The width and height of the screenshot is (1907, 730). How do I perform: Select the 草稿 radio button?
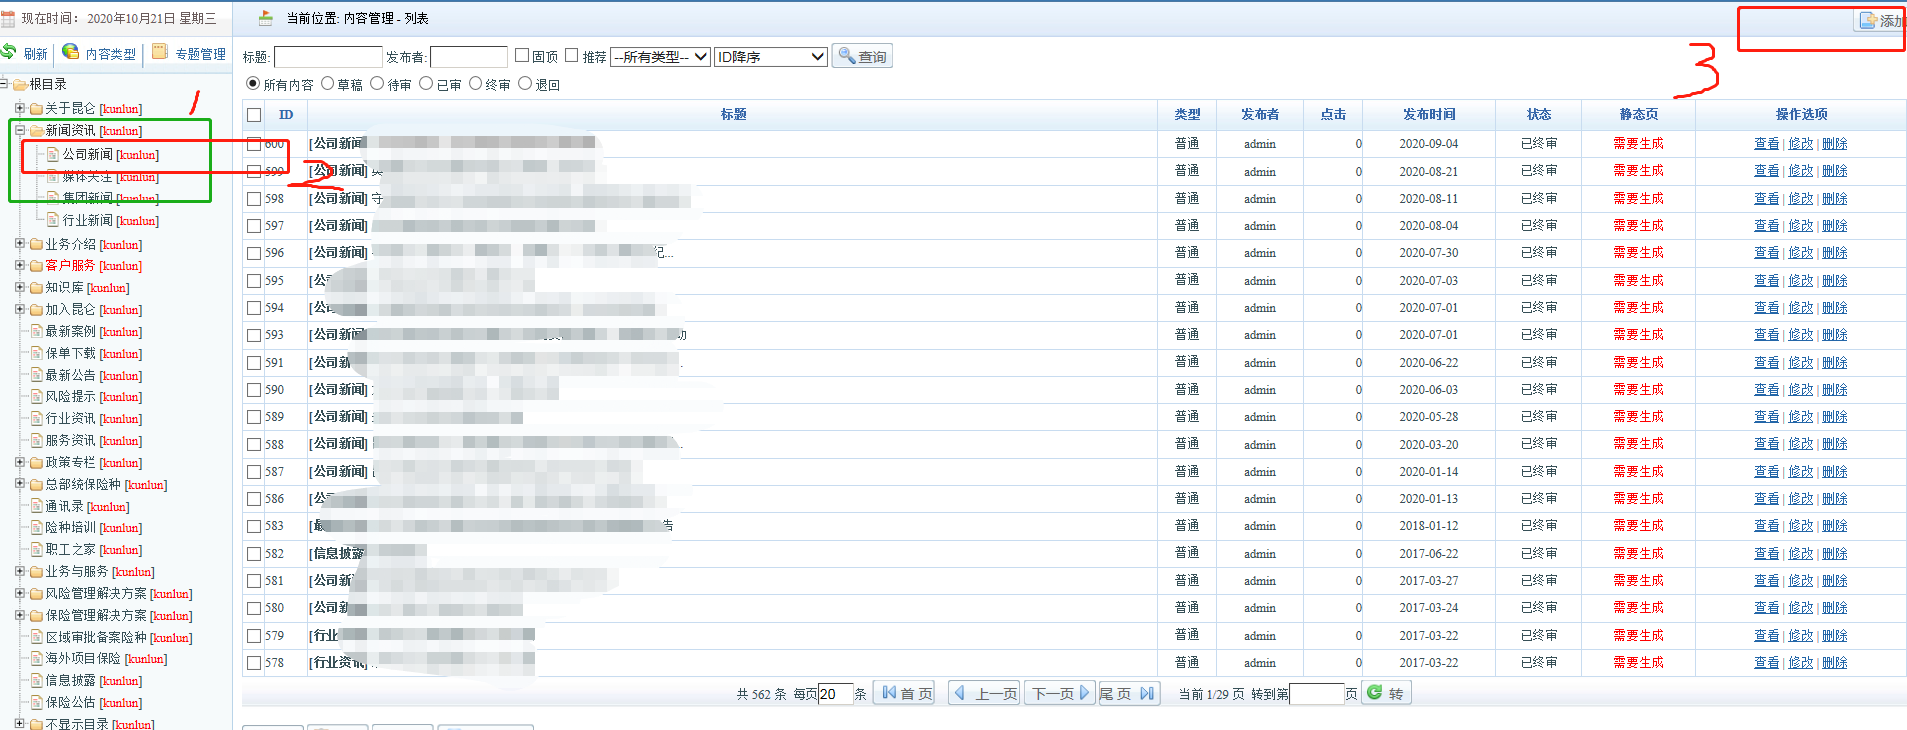point(327,84)
